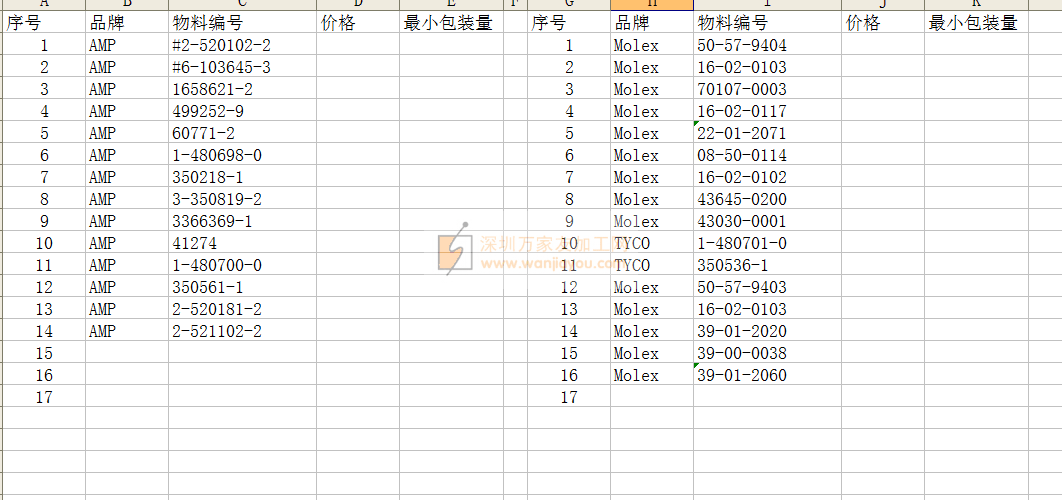Select the 最小包装量 header in column K
The height and width of the screenshot is (500, 1062).
(975, 23)
